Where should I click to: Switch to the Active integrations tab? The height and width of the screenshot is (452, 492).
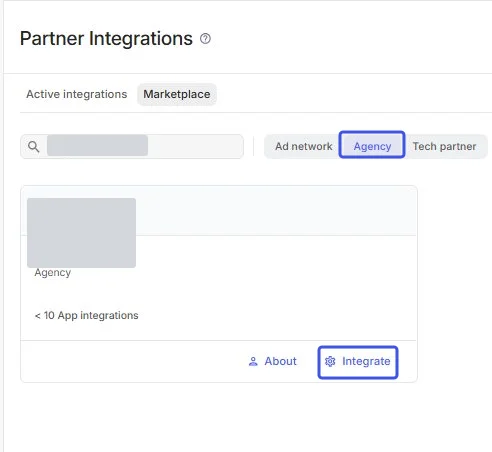click(77, 94)
